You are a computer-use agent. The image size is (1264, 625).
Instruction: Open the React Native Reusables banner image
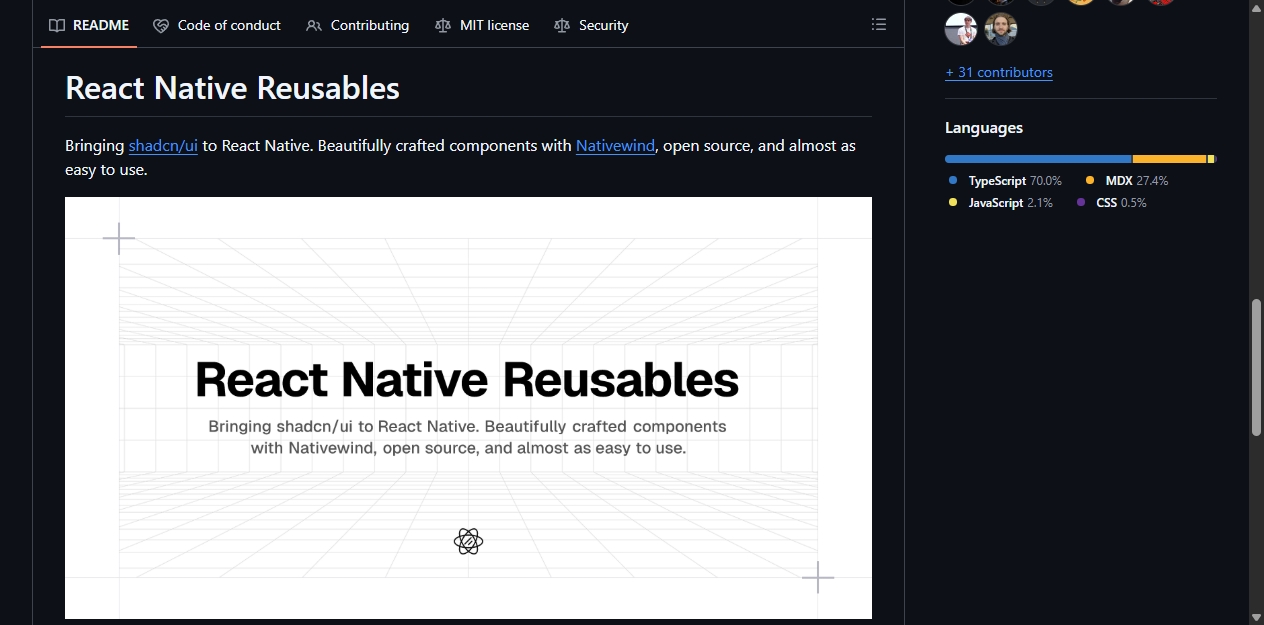pos(468,408)
